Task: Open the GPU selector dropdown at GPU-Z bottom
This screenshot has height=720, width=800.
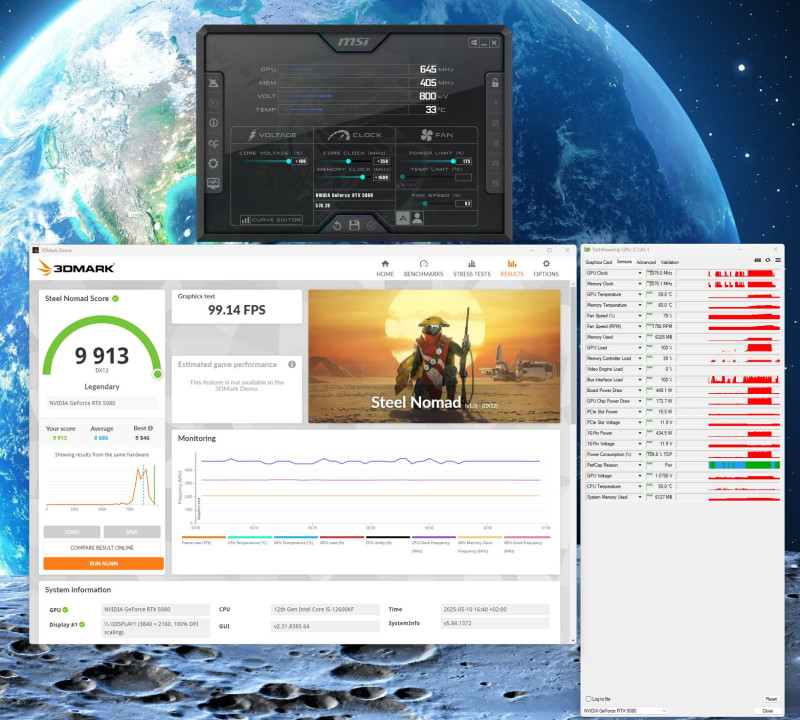Action: click(625, 711)
